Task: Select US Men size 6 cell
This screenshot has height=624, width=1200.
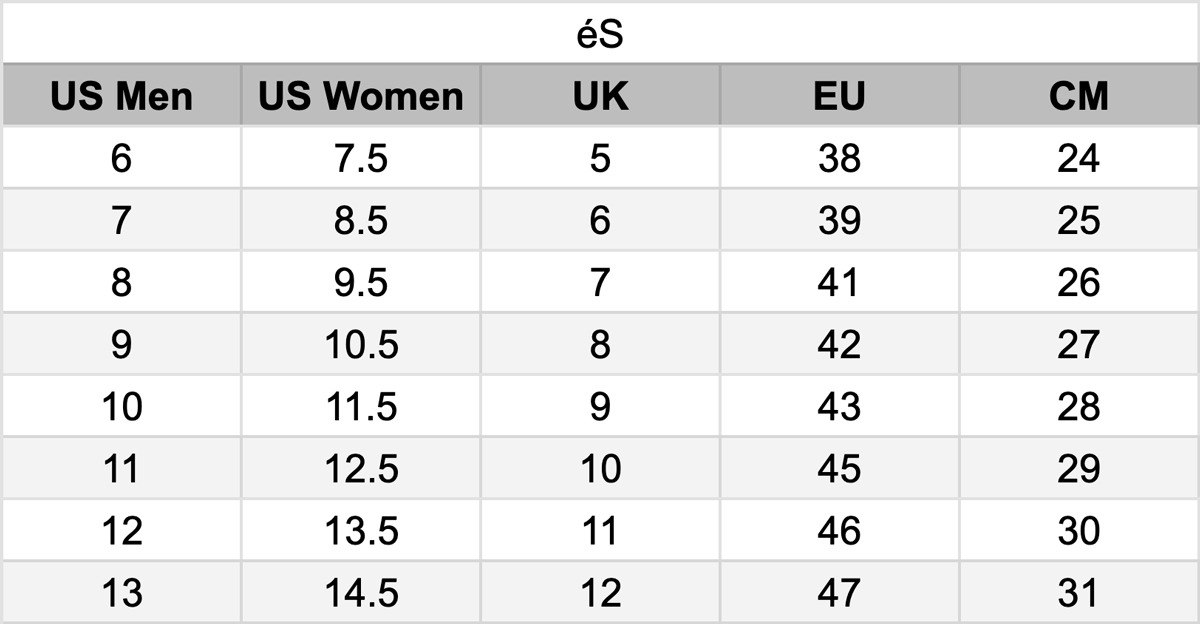Action: point(121,158)
